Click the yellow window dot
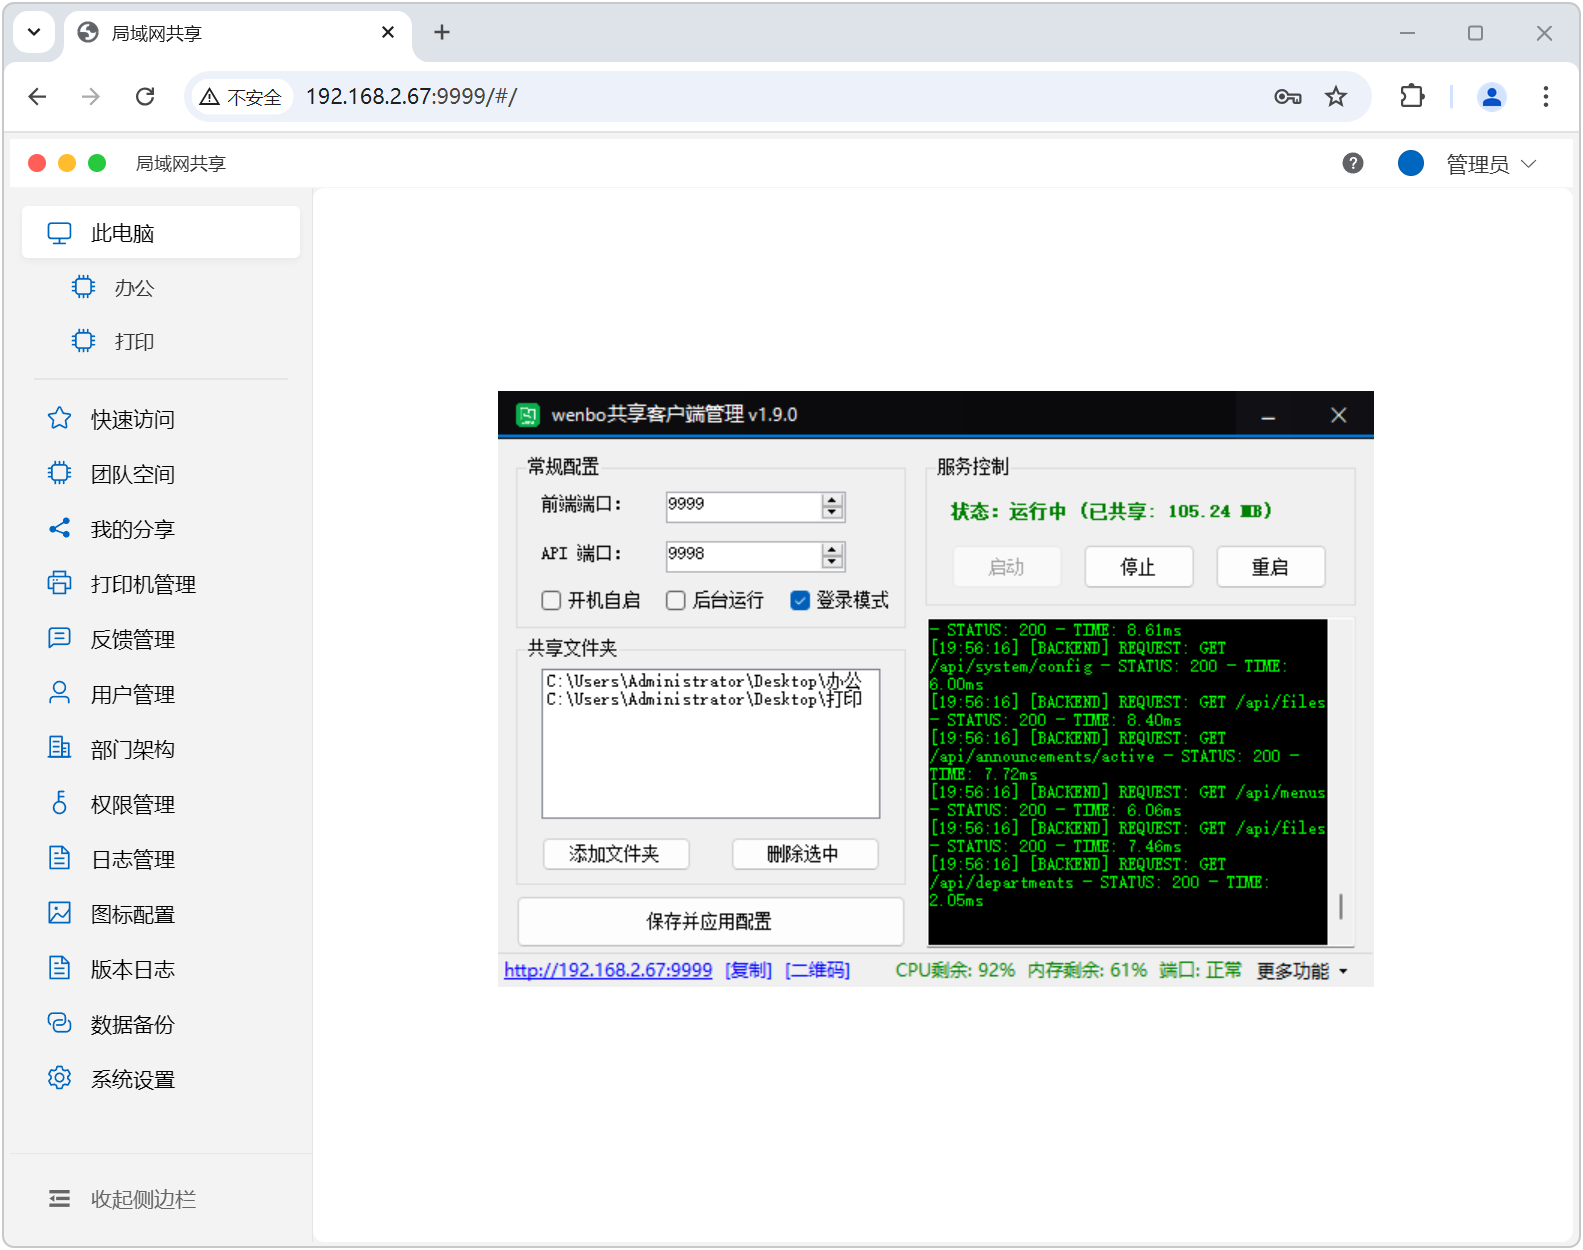 (x=67, y=163)
